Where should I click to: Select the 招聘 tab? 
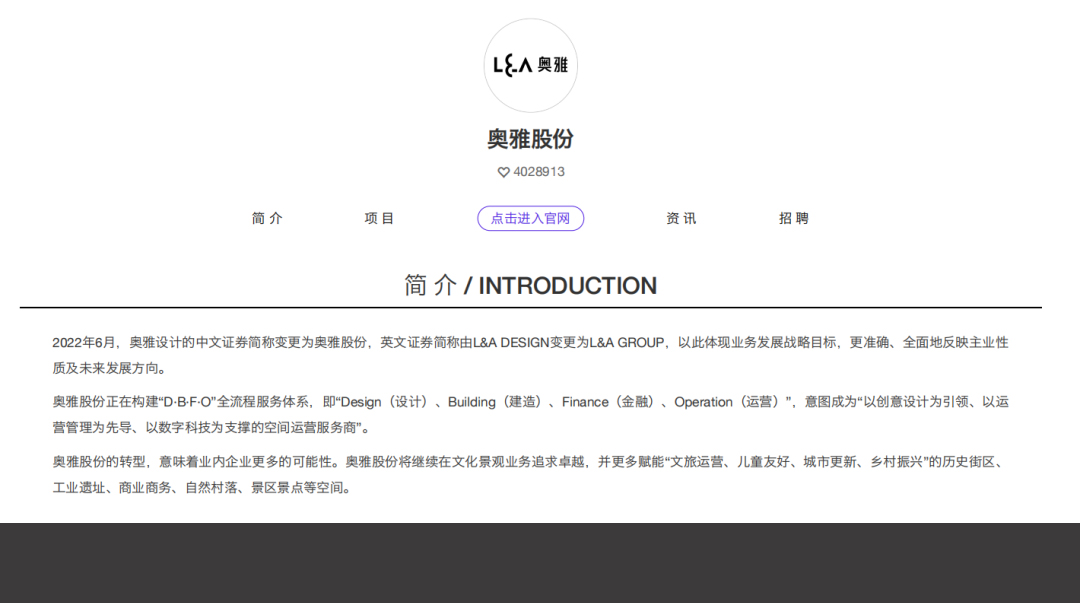(793, 218)
